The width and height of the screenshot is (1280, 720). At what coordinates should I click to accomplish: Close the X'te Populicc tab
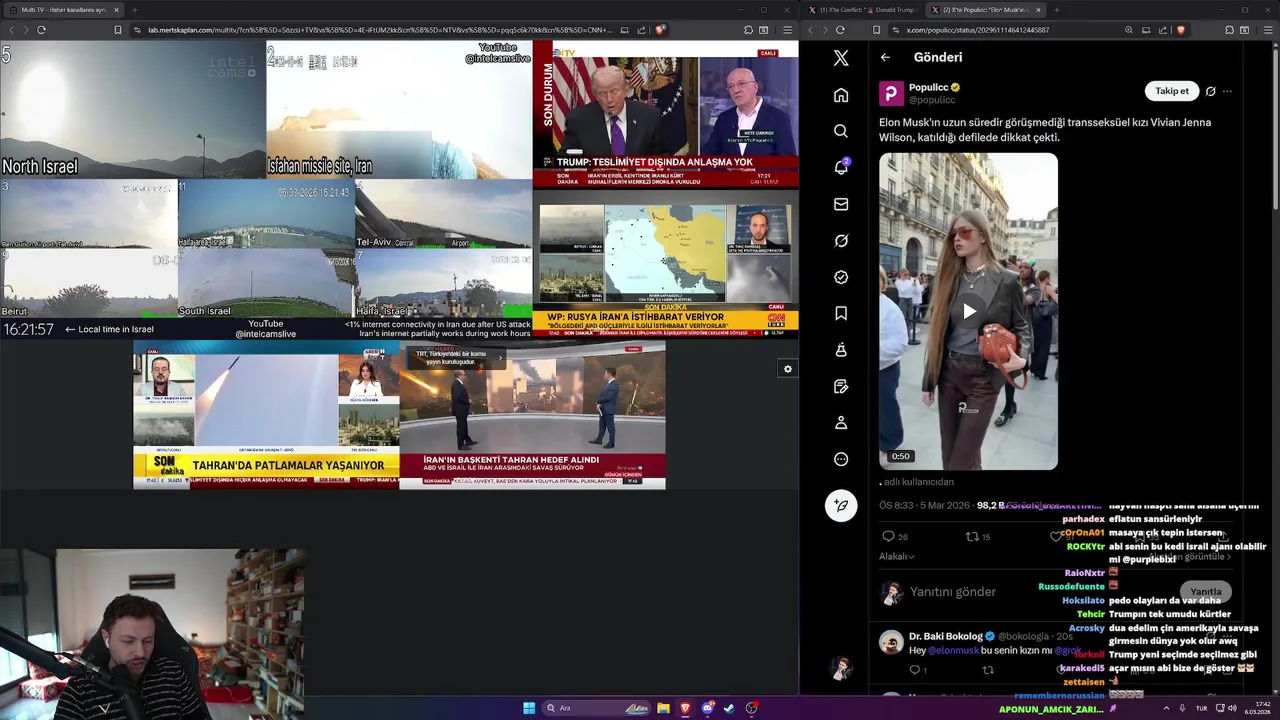tap(1038, 10)
